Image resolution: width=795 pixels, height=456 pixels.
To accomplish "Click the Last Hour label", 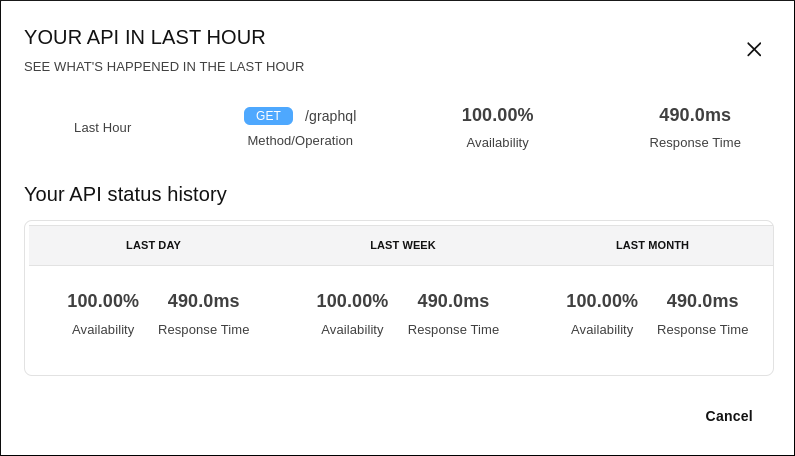I will click(x=102, y=128).
